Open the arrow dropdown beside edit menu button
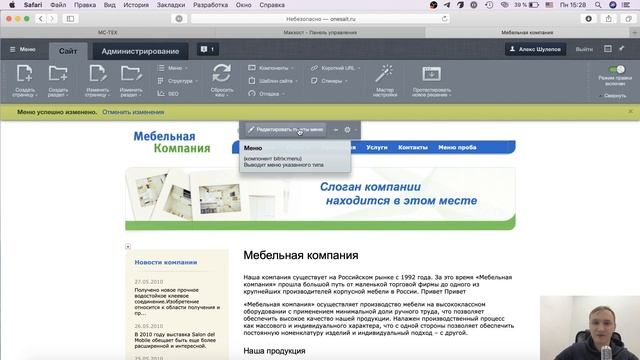Viewport: 640px width, 360px height. [336, 130]
